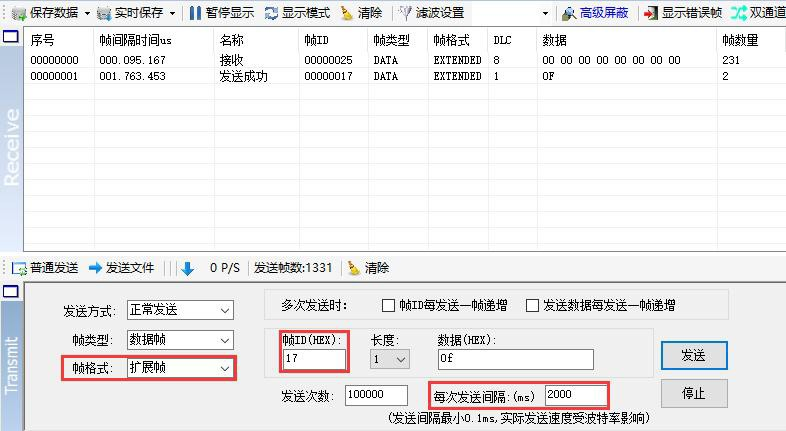
Task: Open the frame format (帧格式) dropdown
Action: pyautogui.click(x=224, y=368)
